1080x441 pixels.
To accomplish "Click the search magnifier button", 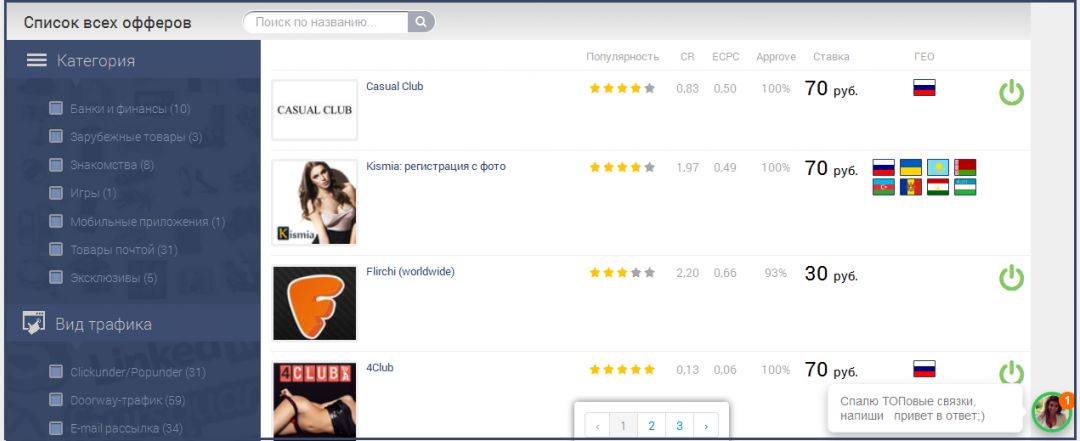I will 421,22.
